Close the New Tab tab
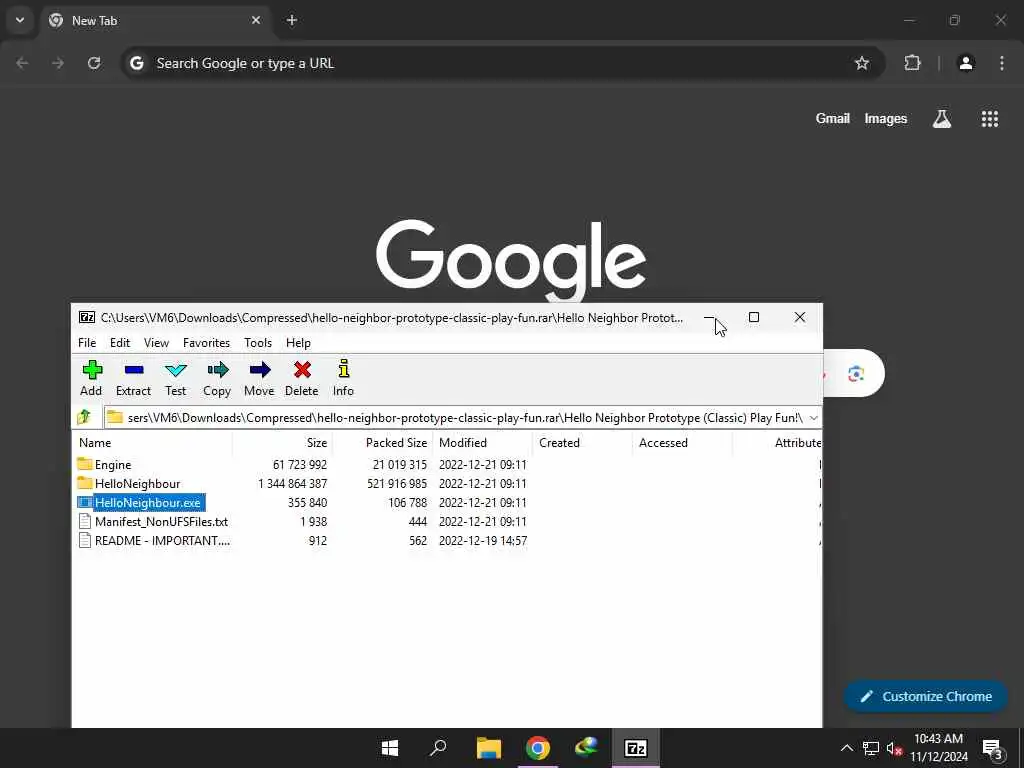1024x768 pixels. pos(256,20)
